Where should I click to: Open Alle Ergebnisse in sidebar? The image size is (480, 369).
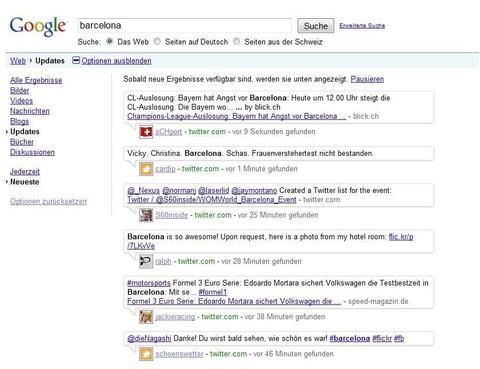coord(36,80)
